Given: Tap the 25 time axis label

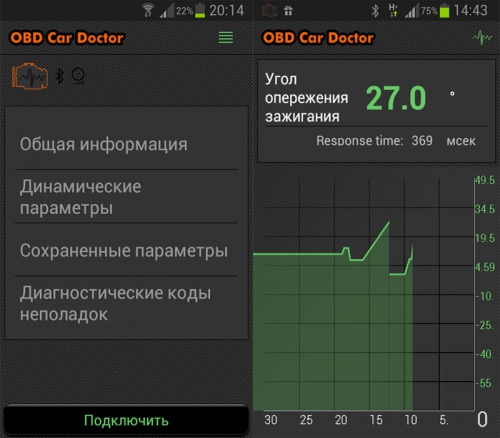Looking at the screenshot, I should [306, 420].
